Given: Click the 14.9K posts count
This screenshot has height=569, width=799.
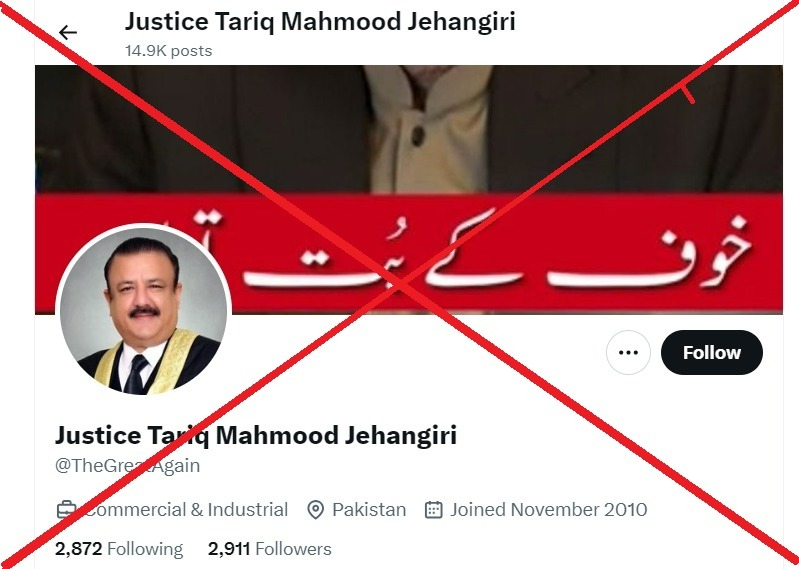Looking at the screenshot, I should click(169, 51).
